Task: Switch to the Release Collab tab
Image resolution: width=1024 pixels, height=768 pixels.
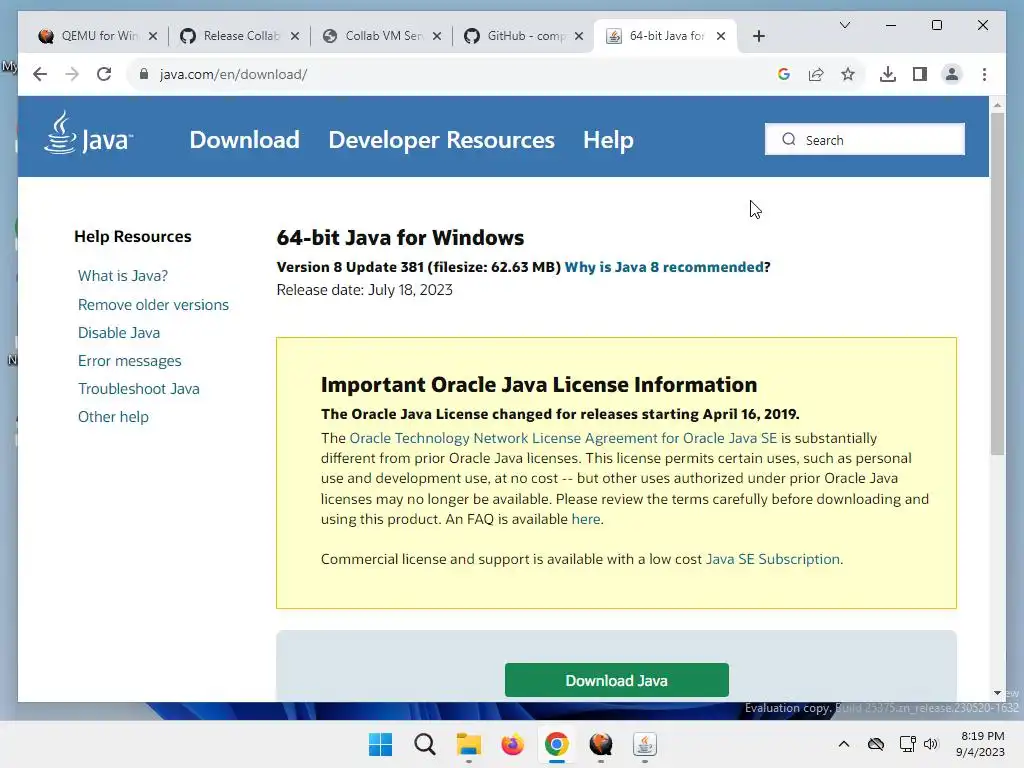Action: pos(240,36)
